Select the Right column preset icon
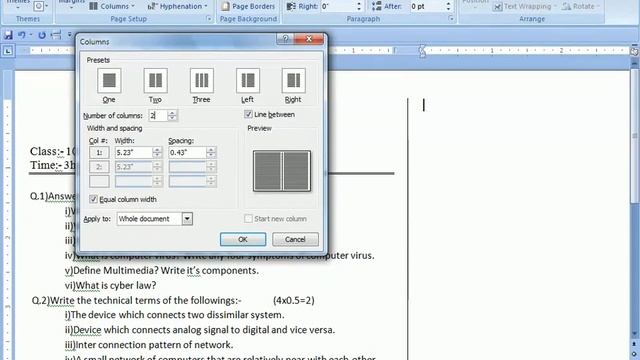The image size is (640, 360). pyautogui.click(x=293, y=80)
